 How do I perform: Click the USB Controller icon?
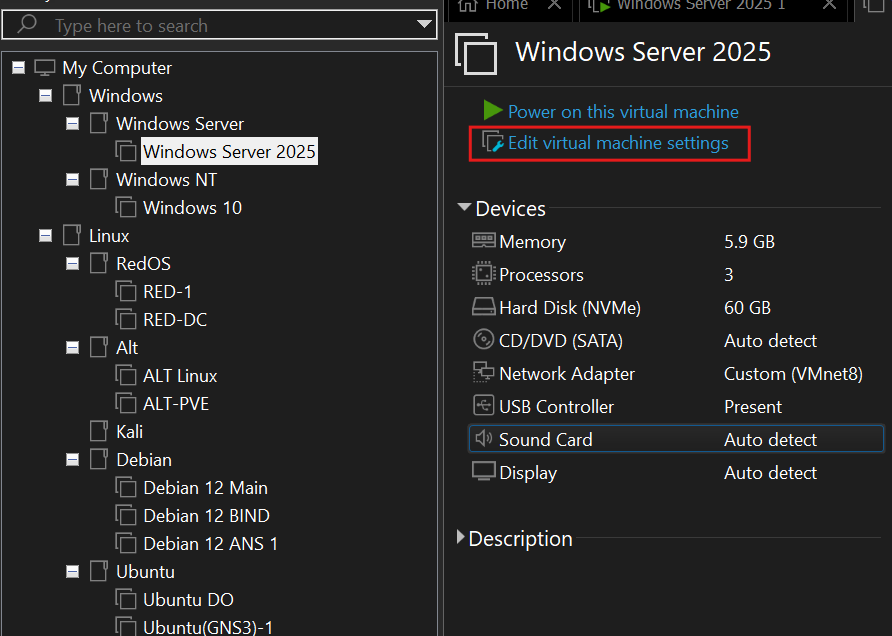coord(483,406)
